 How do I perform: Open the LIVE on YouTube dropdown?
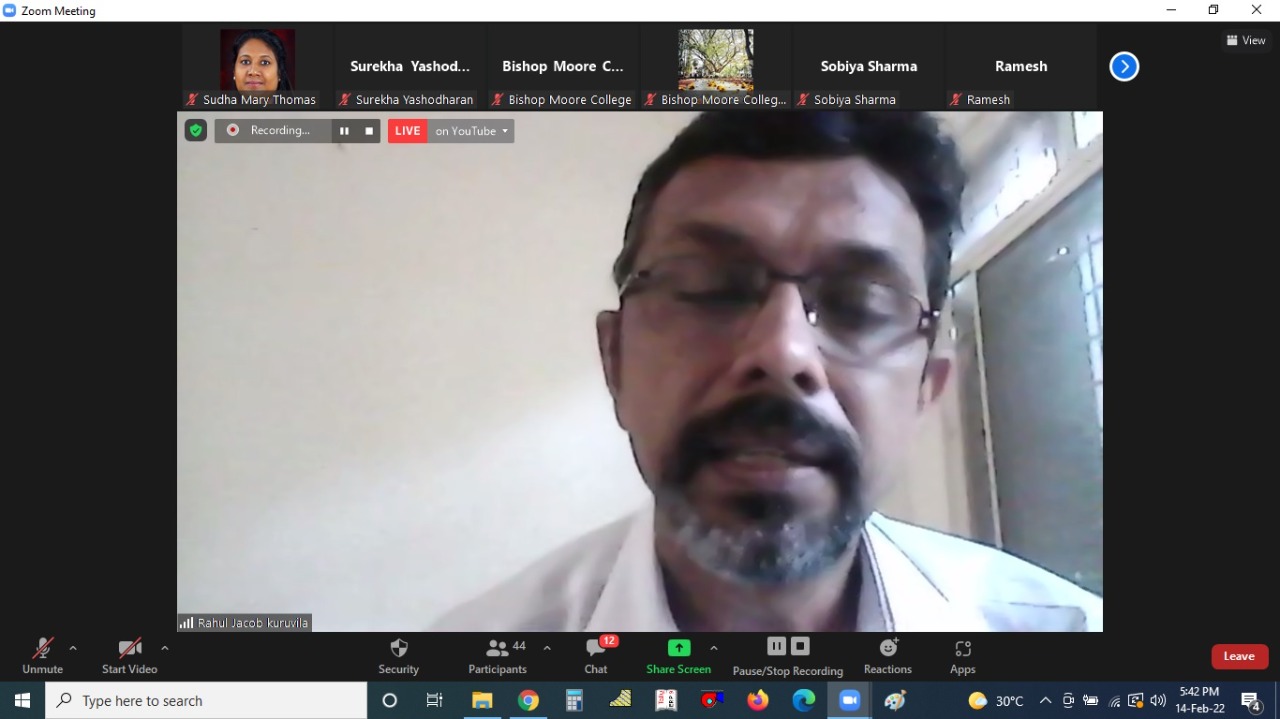471,131
